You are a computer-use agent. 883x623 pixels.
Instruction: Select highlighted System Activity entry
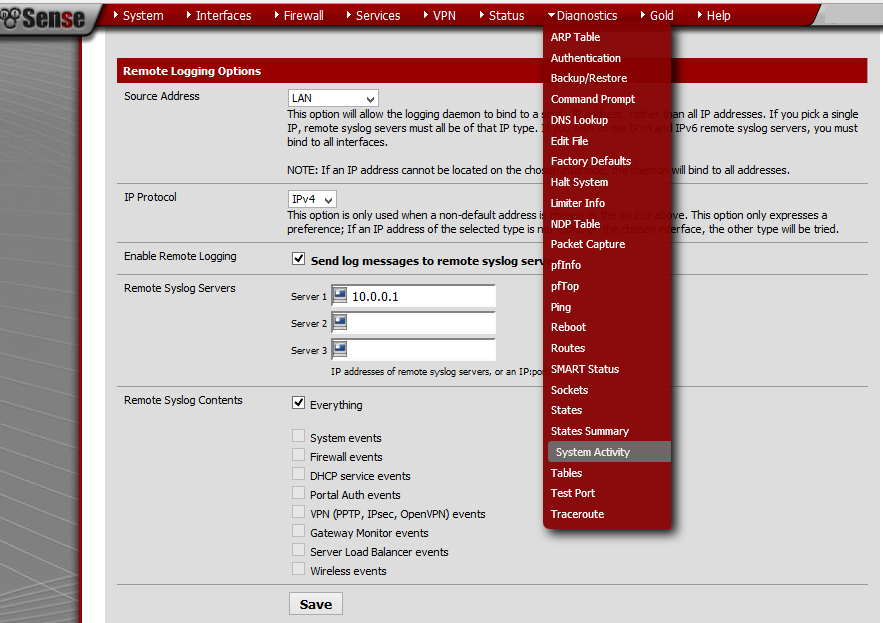click(609, 452)
